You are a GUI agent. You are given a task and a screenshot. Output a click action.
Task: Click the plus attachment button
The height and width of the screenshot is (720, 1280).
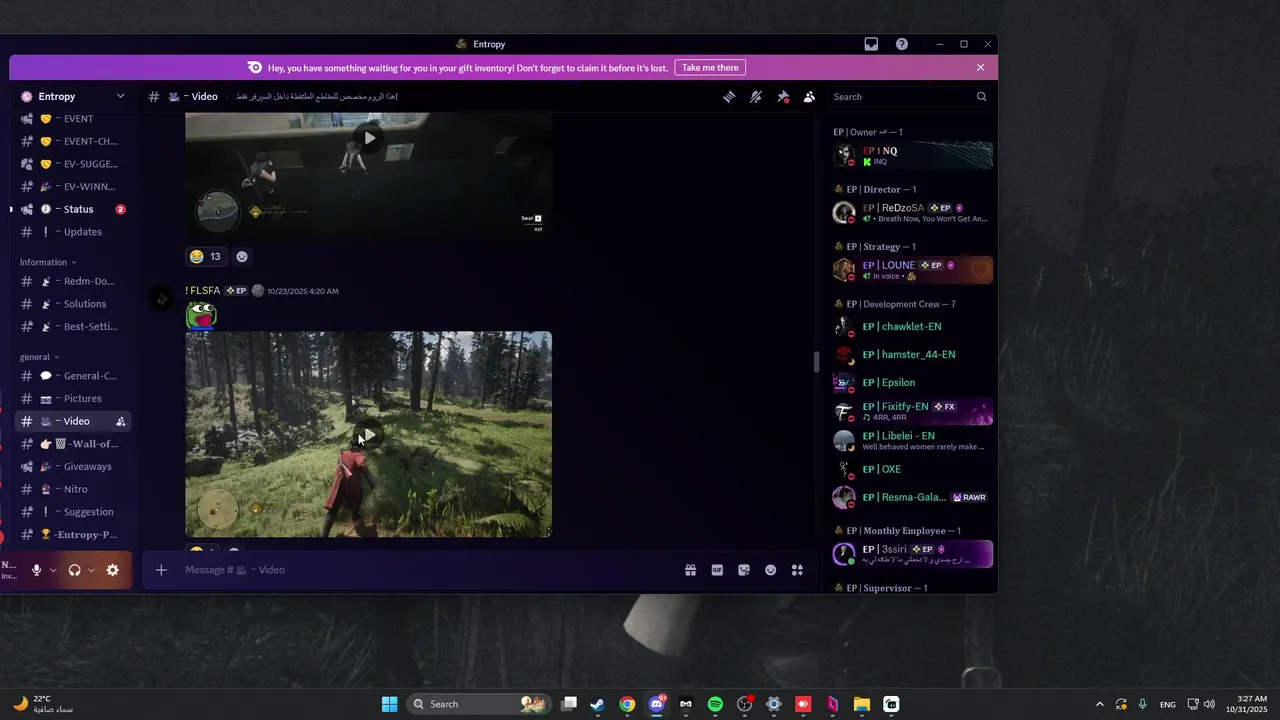tap(161, 570)
